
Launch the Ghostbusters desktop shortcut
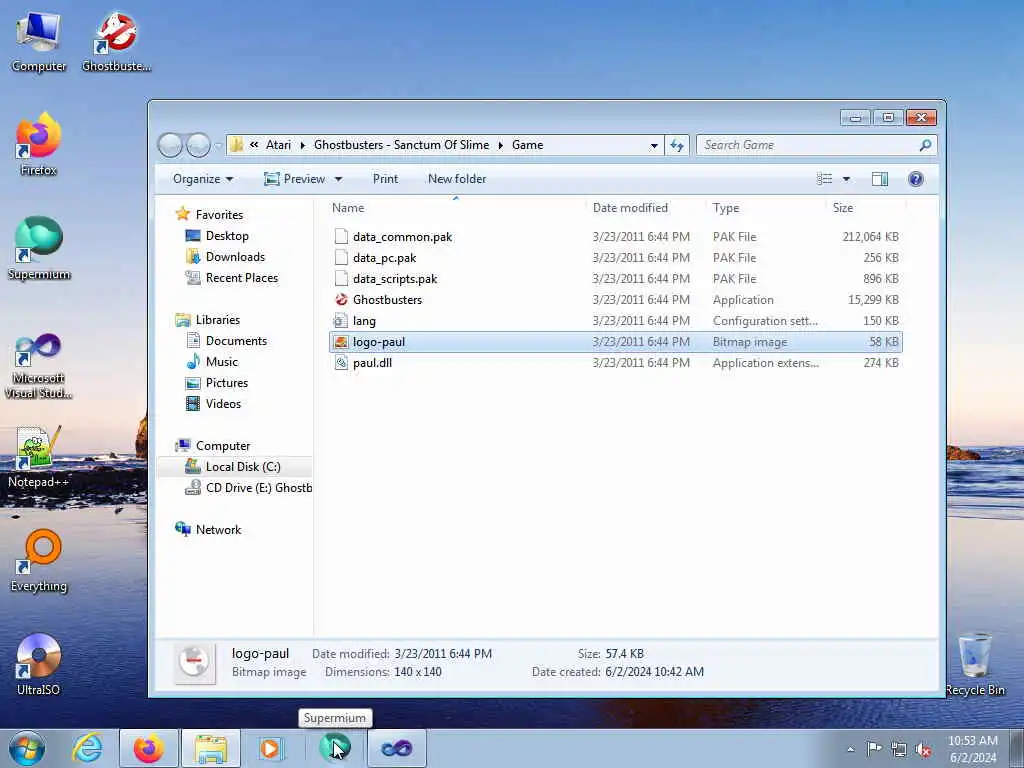pyautogui.click(x=116, y=43)
